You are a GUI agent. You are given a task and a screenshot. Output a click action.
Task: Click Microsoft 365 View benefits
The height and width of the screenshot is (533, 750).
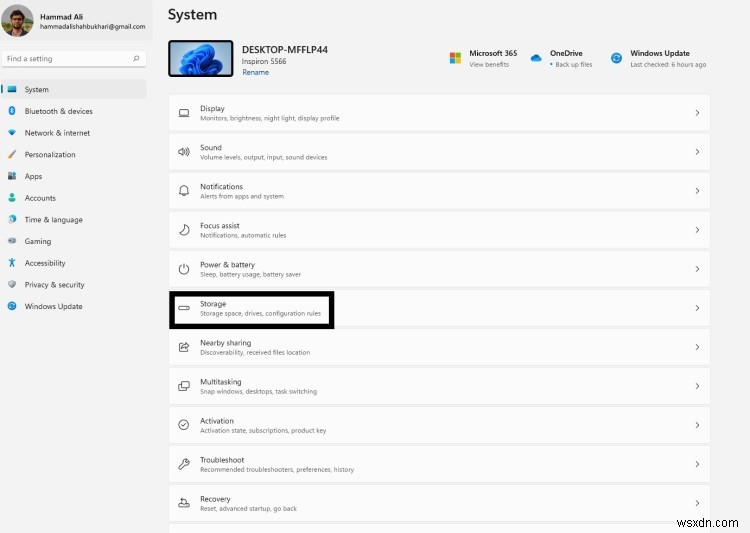489,65
